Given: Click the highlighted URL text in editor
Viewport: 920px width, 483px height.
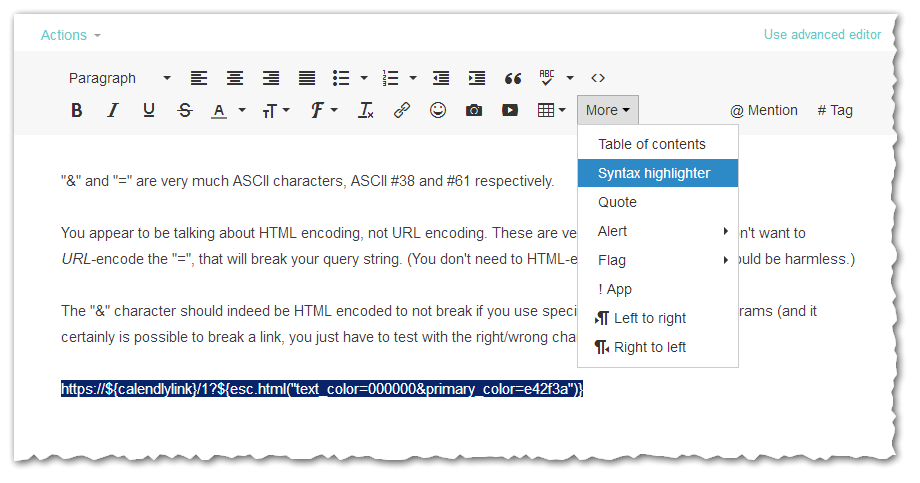Looking at the screenshot, I should [321, 389].
